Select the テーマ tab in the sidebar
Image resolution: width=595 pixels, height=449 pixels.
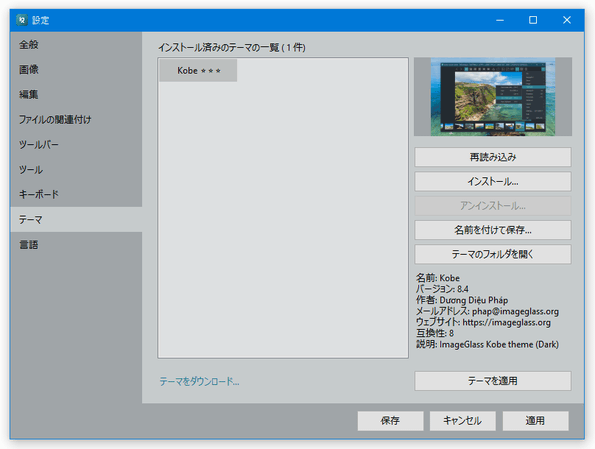click(x=76, y=219)
